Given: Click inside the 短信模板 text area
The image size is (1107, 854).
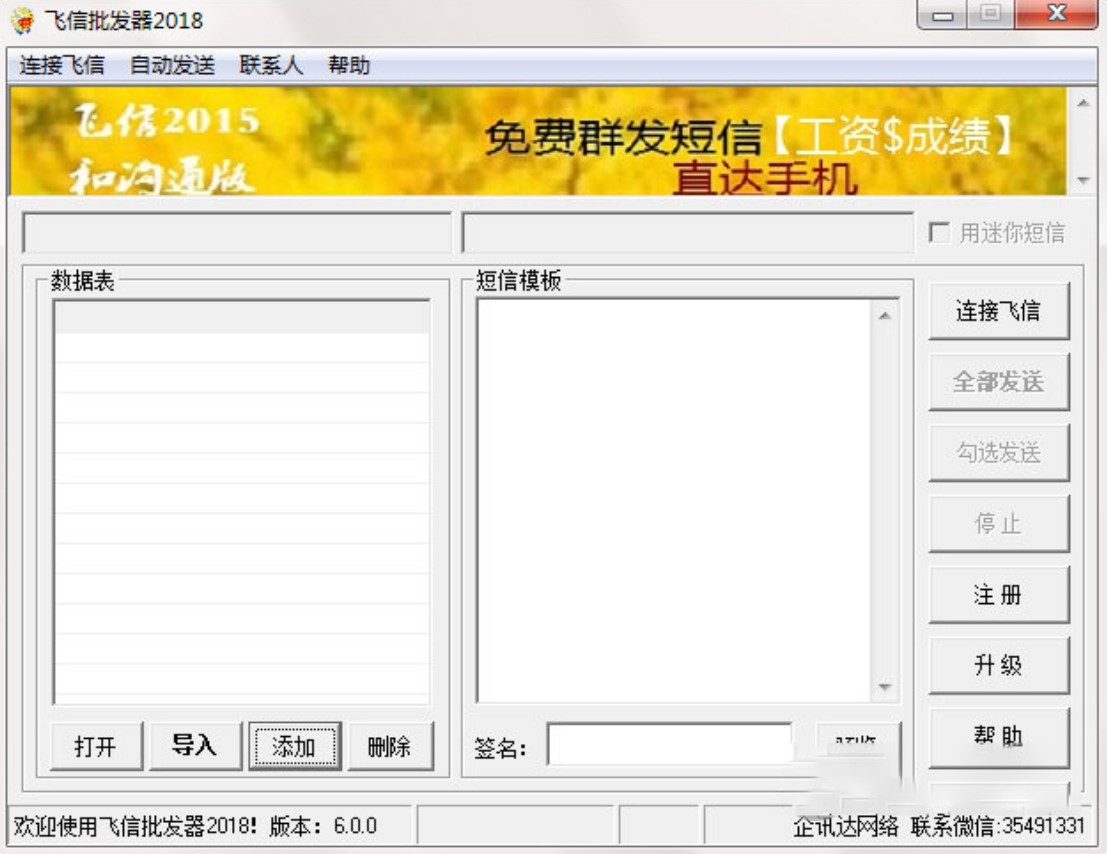Looking at the screenshot, I should pos(674,500).
